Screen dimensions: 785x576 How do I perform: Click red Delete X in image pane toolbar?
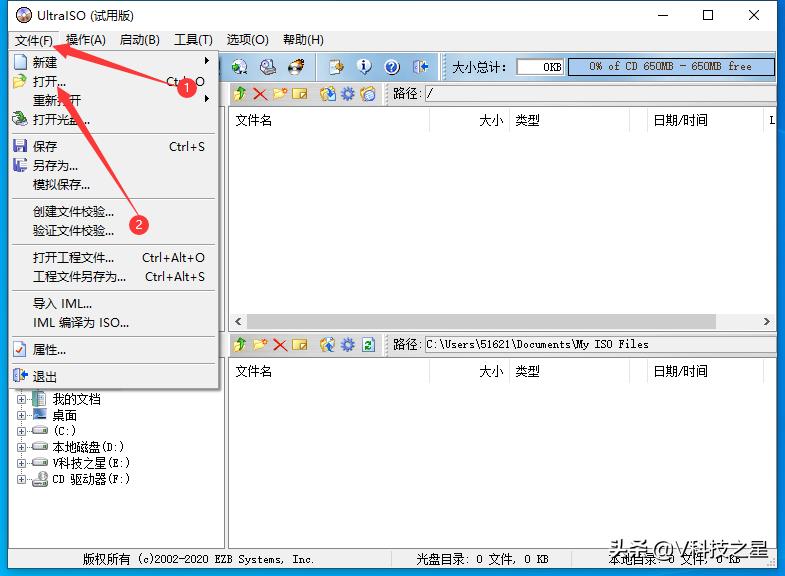(260, 94)
